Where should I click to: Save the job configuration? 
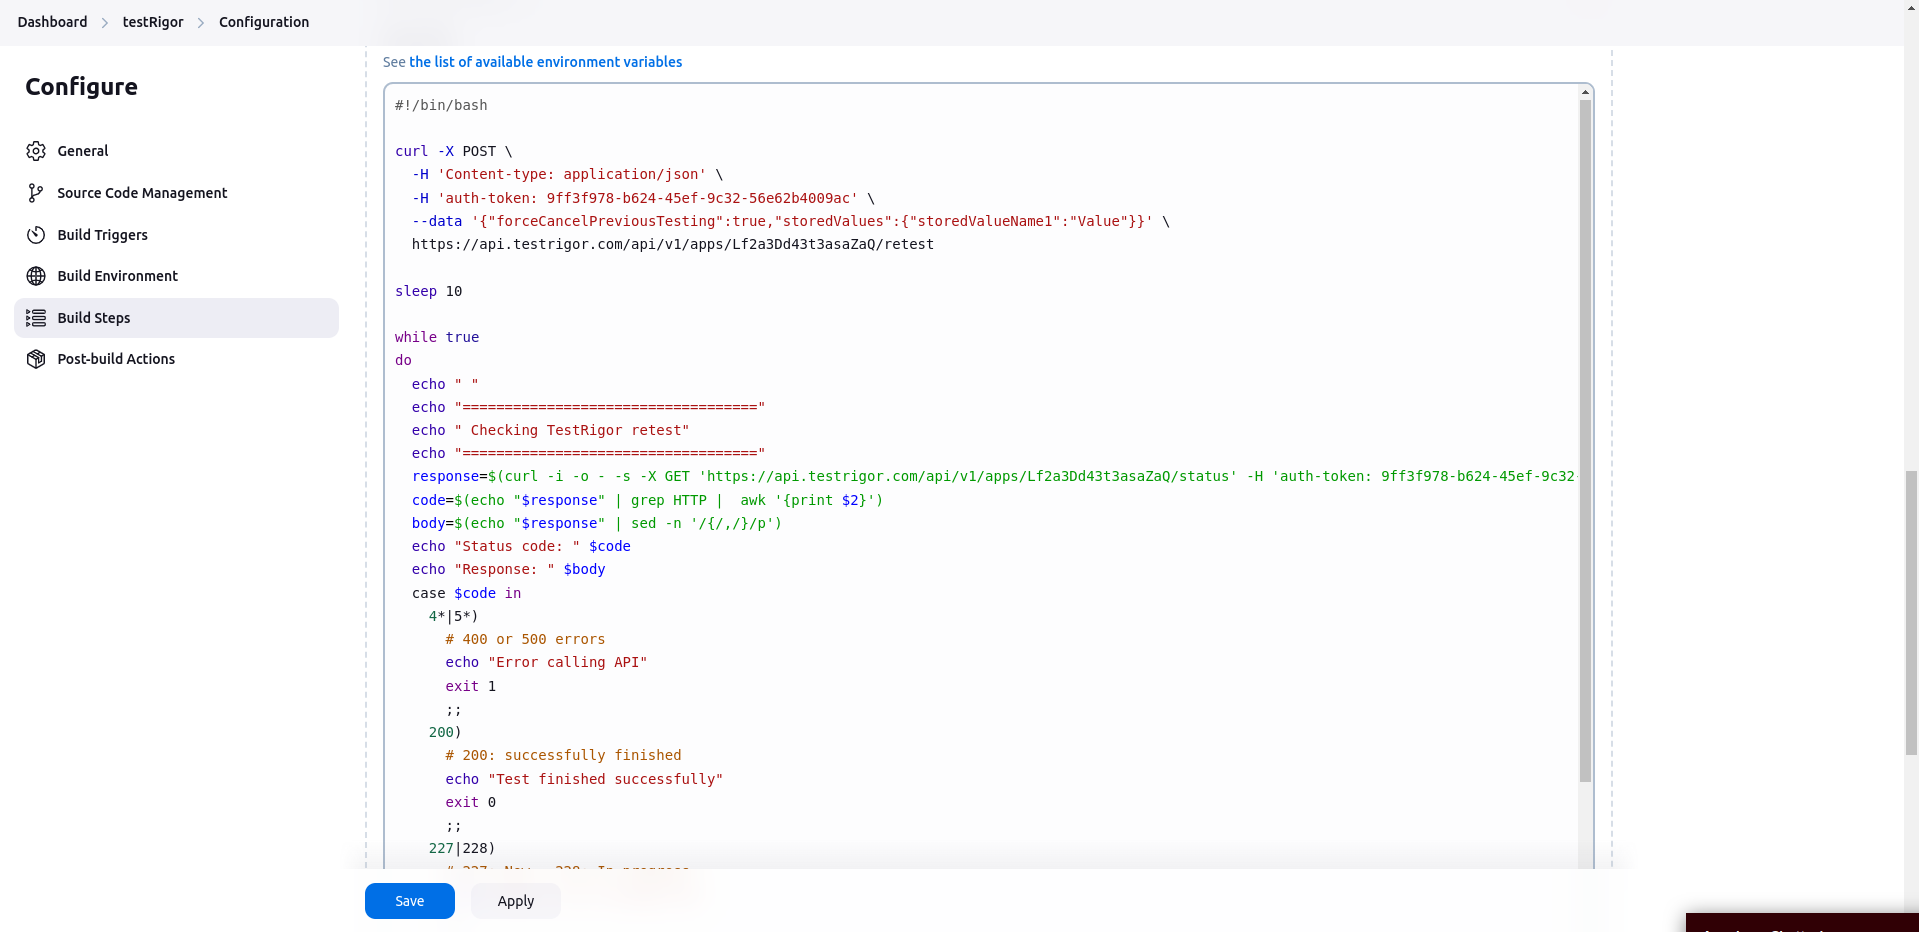(409, 901)
